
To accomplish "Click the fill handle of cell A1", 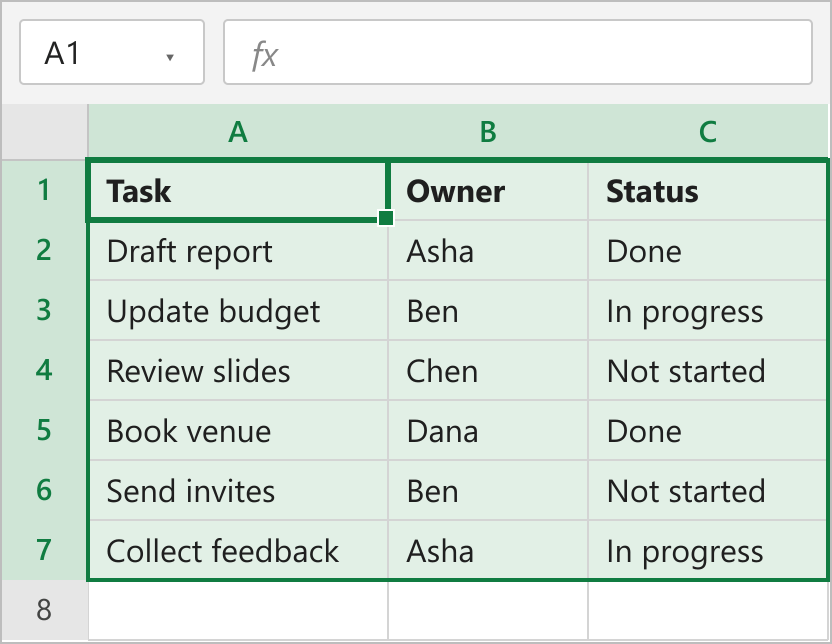I will pos(386,218).
